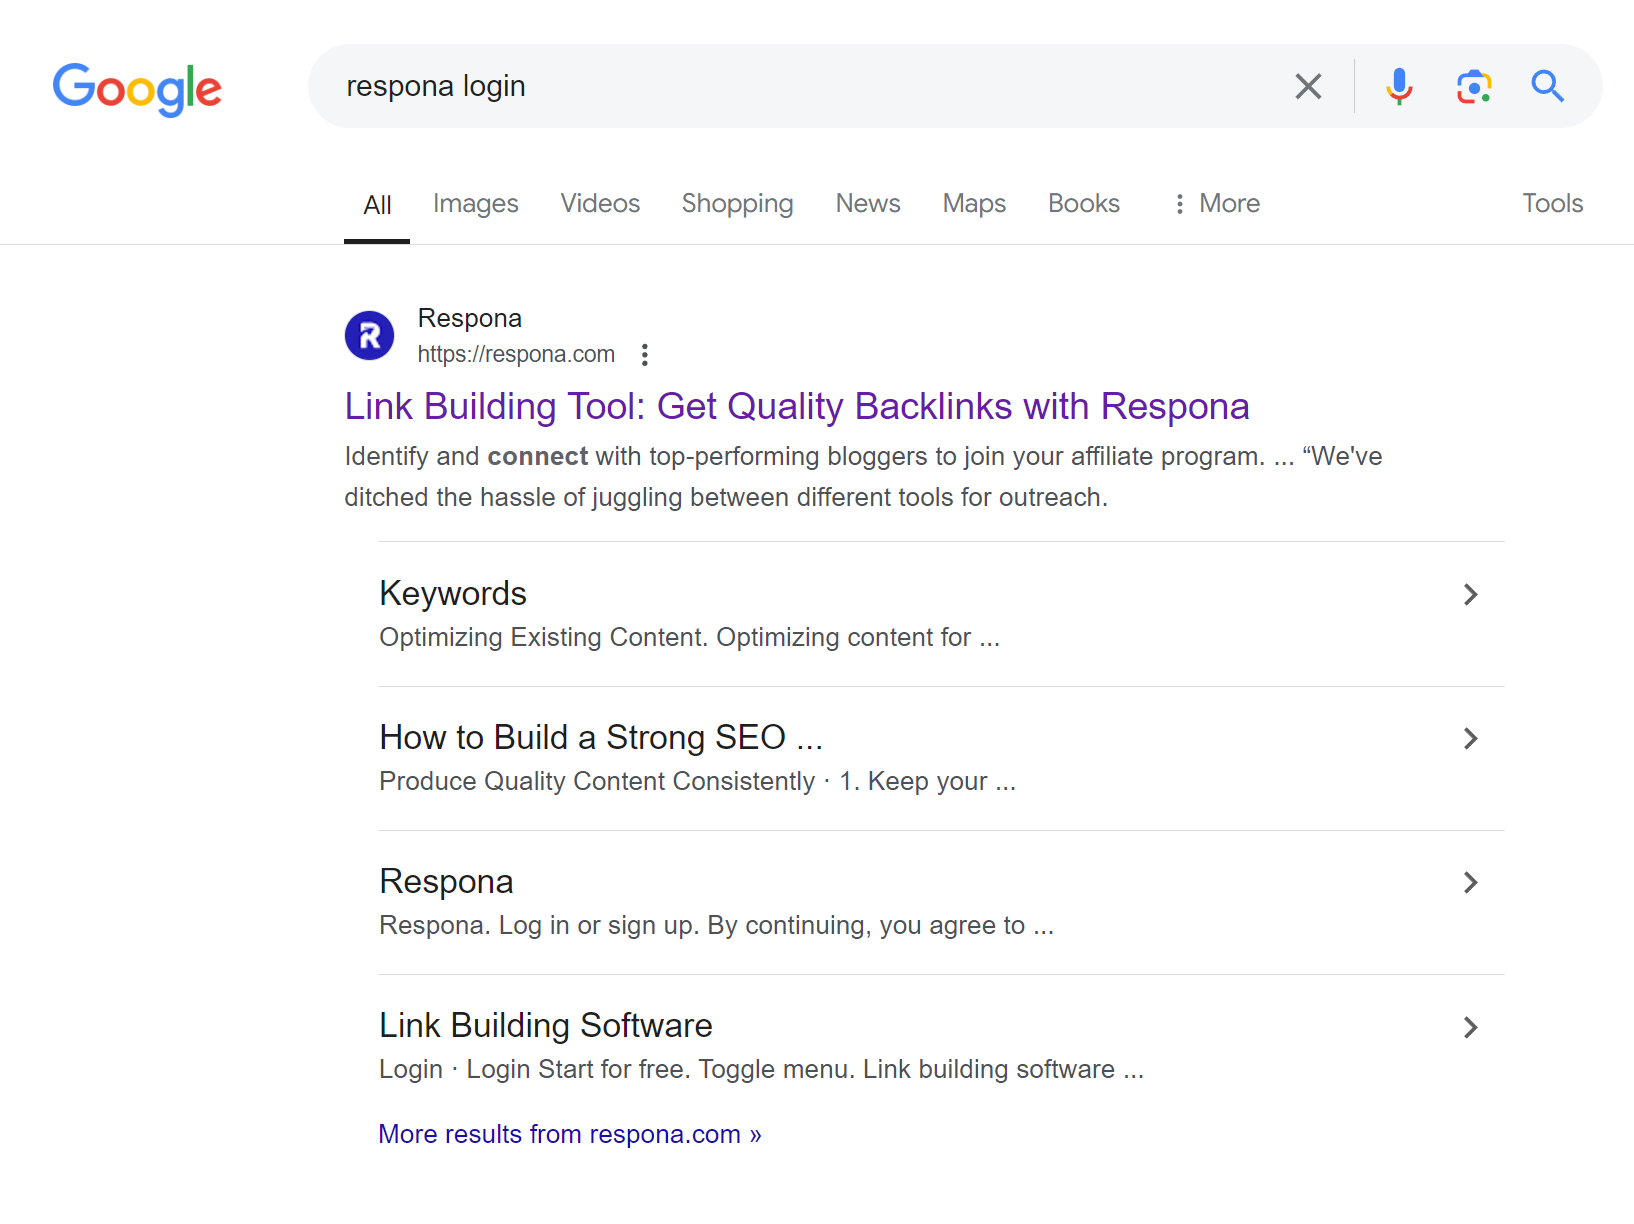Click the chevron on the Respona sitelink row
Screen dimensions: 1634x1224
point(1470,882)
